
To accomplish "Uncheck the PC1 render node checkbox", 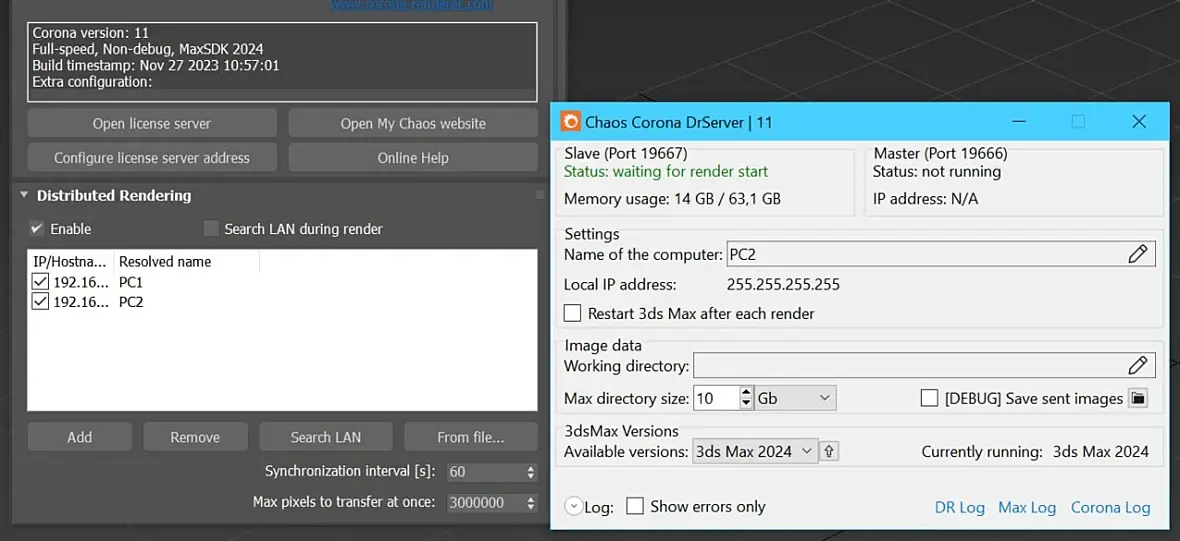I will 40,283.
